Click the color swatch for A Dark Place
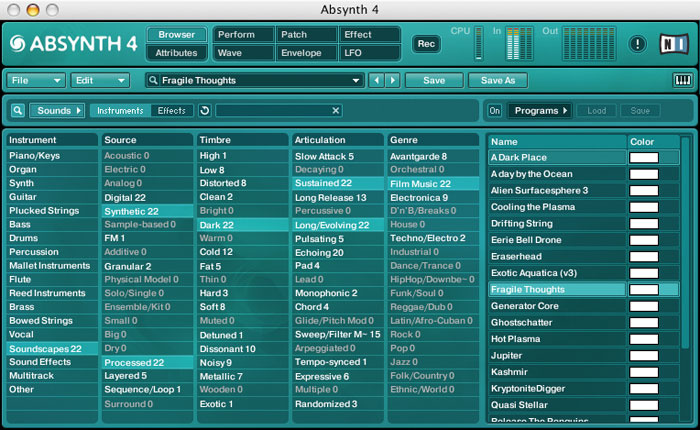 (x=644, y=157)
